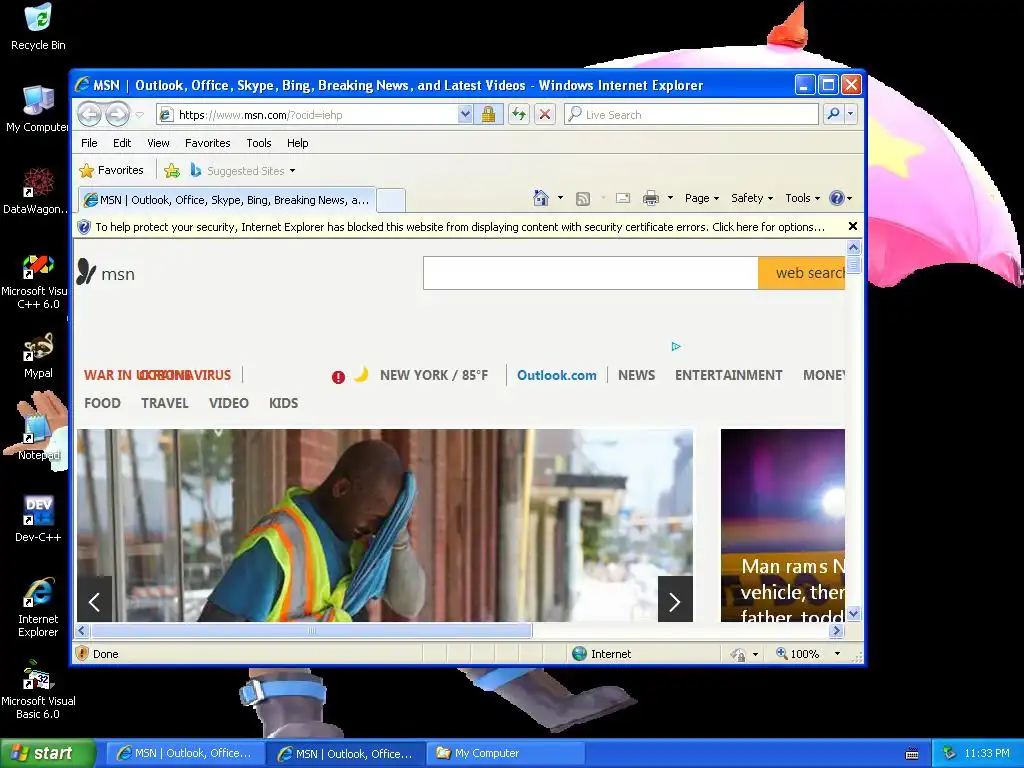Screen dimensions: 1024x768
Task: Open the 100% zoom level dropdown
Action: click(837, 654)
